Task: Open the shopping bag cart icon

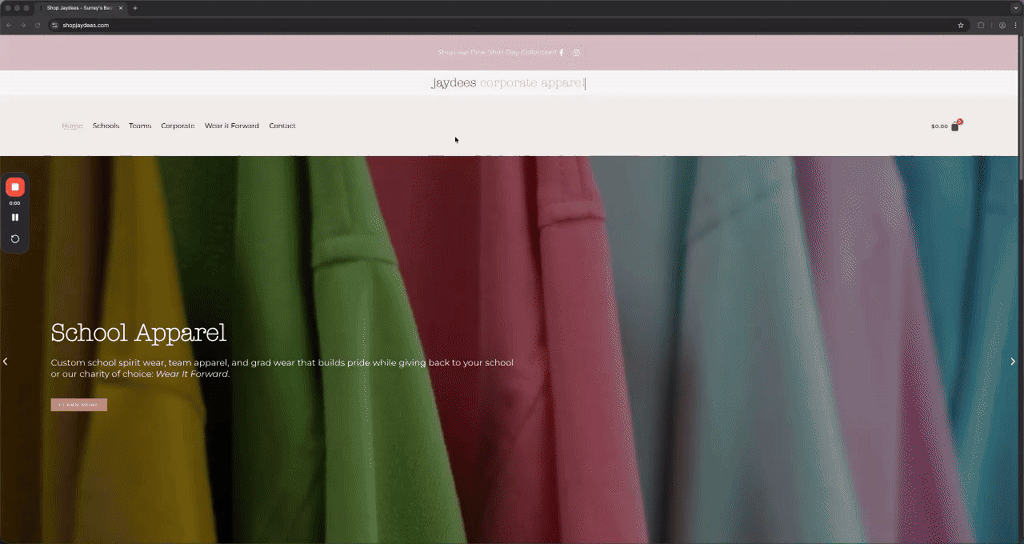Action: [x=955, y=125]
